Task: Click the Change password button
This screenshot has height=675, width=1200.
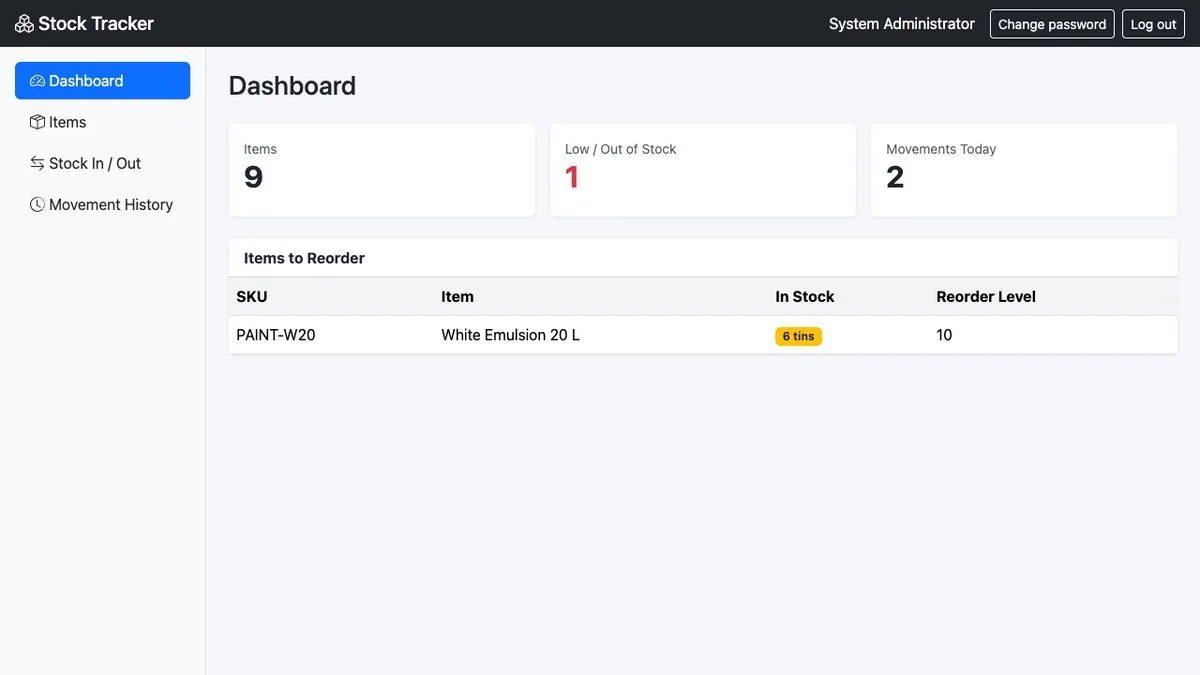Action: click(x=1052, y=24)
